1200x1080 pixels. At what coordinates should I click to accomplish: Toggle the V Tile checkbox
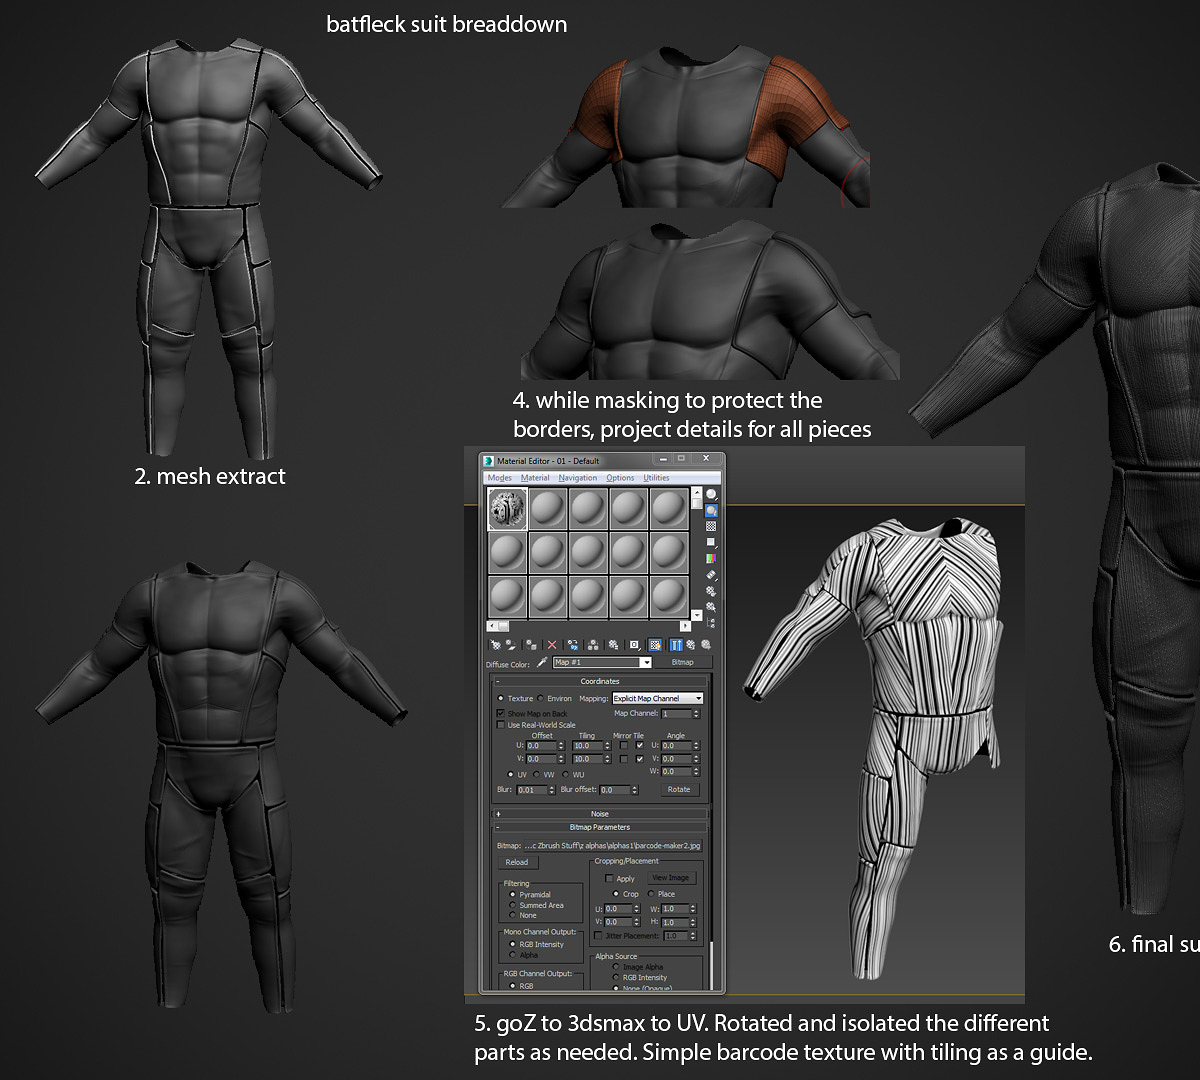(x=640, y=759)
